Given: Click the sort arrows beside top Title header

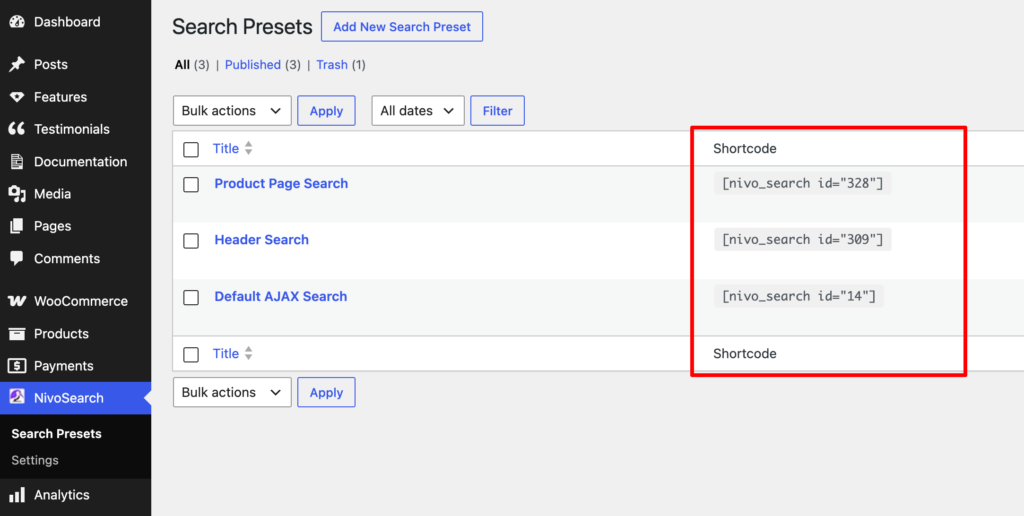Looking at the screenshot, I should click(248, 148).
